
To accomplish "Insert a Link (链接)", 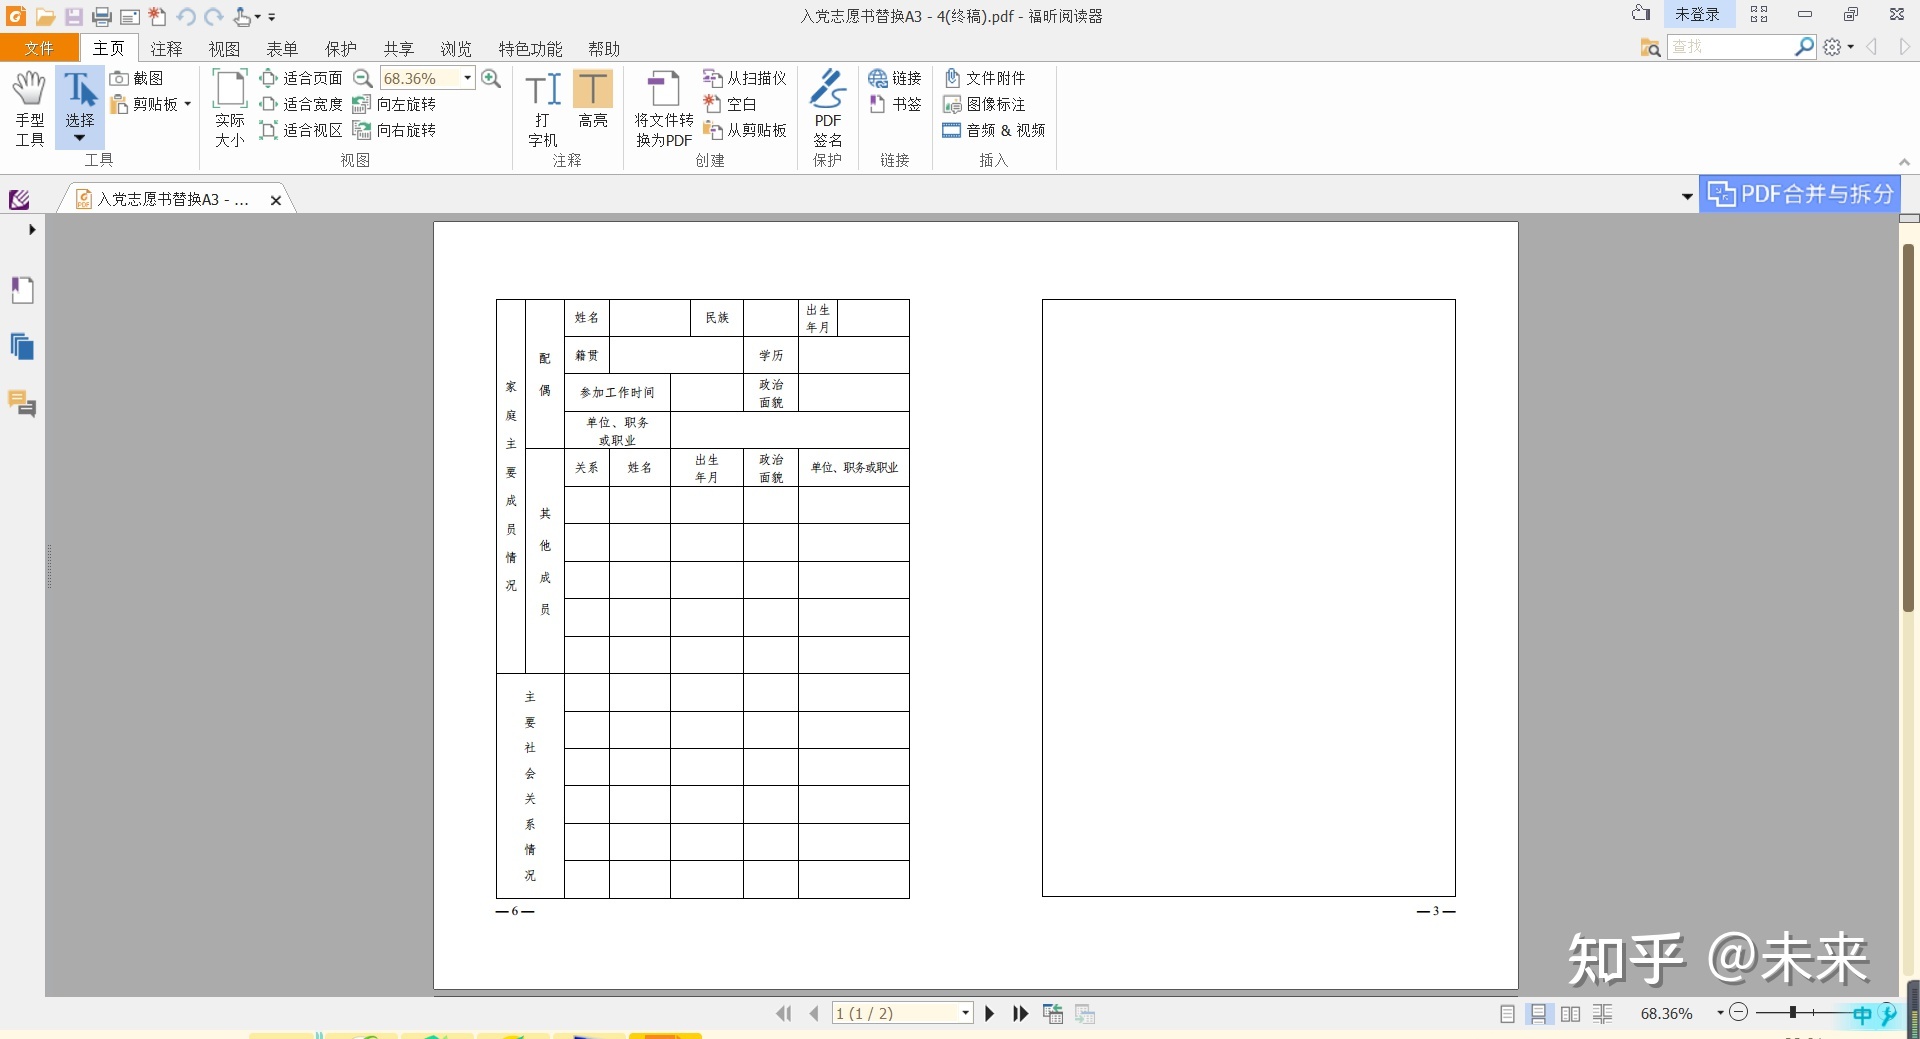I will tap(895, 78).
